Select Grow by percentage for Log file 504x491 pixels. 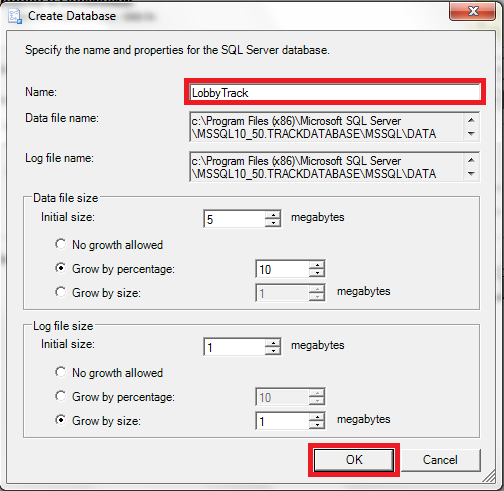(x=60, y=396)
